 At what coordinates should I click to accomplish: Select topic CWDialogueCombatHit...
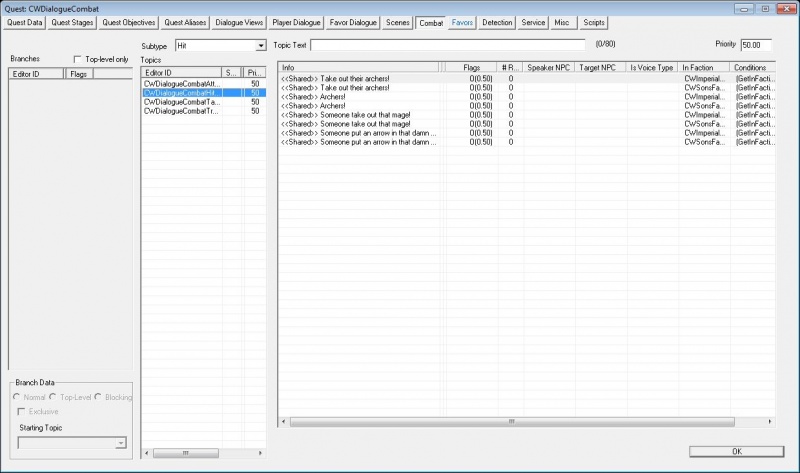pyautogui.click(x=203, y=93)
